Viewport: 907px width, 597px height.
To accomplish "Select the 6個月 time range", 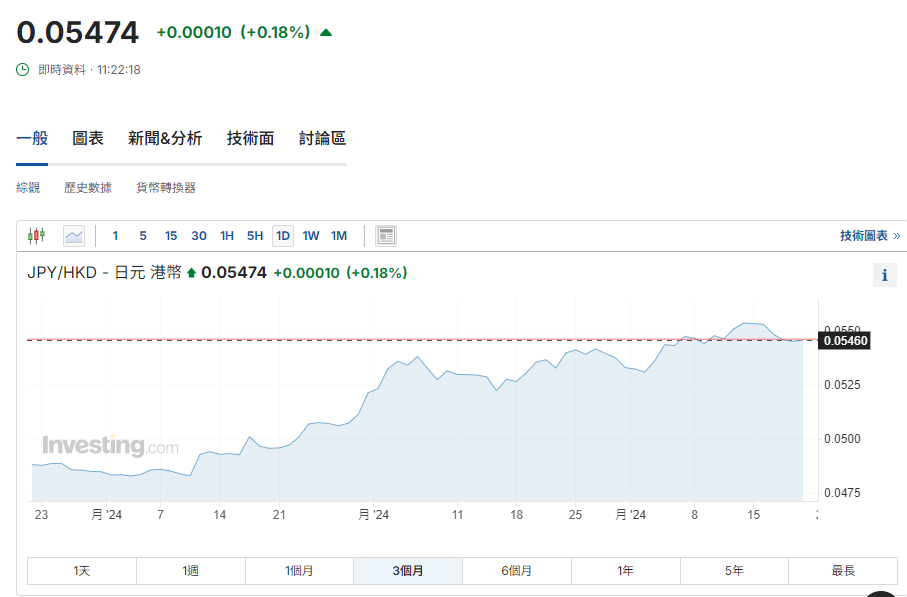I will point(516,571).
